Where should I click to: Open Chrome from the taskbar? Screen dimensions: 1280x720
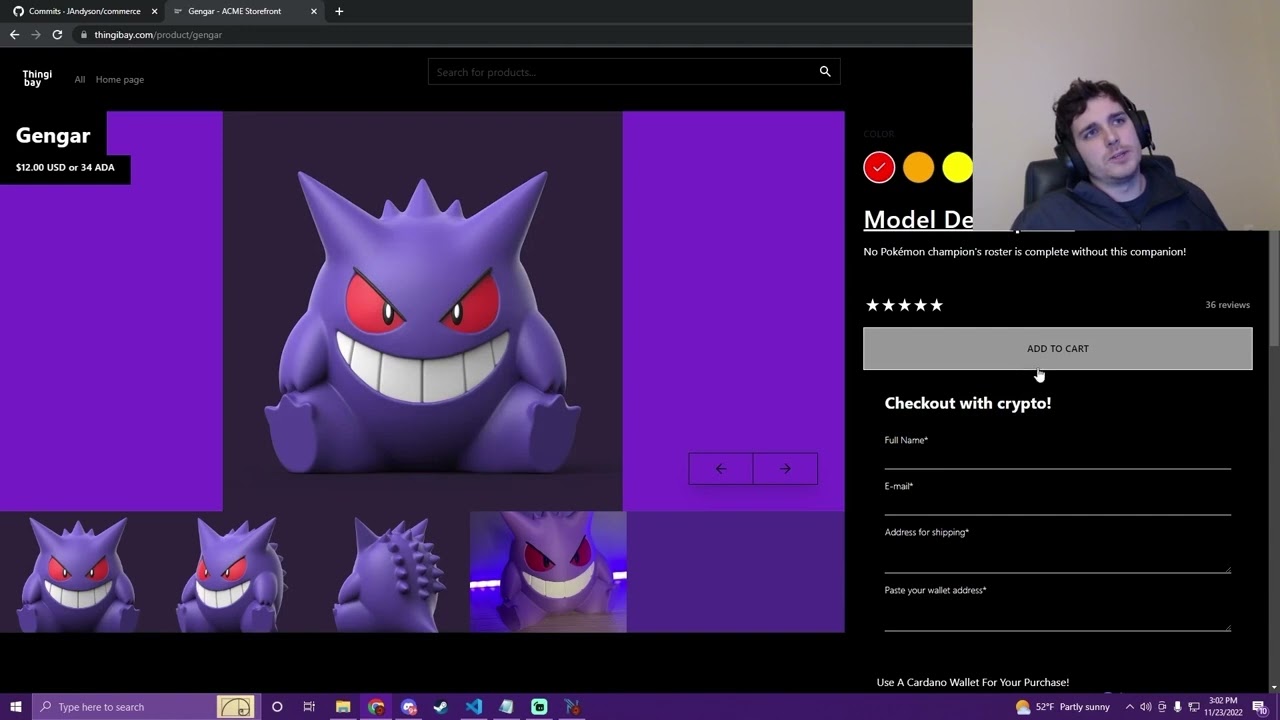[x=376, y=707]
